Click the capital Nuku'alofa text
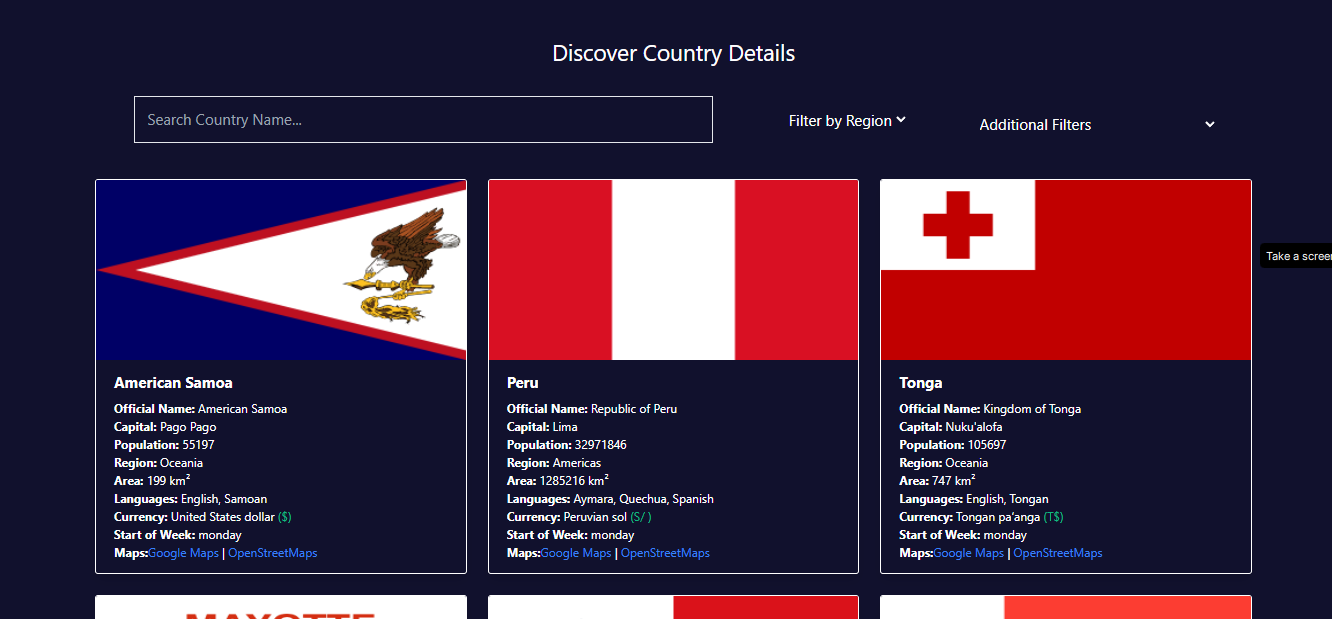 tap(973, 427)
